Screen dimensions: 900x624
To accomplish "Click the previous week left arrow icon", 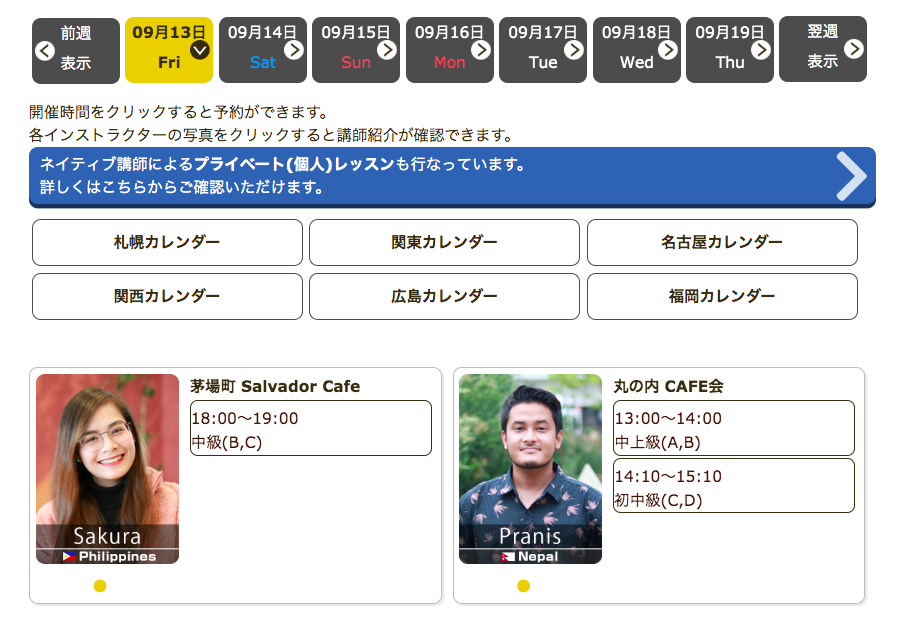I will point(45,51).
